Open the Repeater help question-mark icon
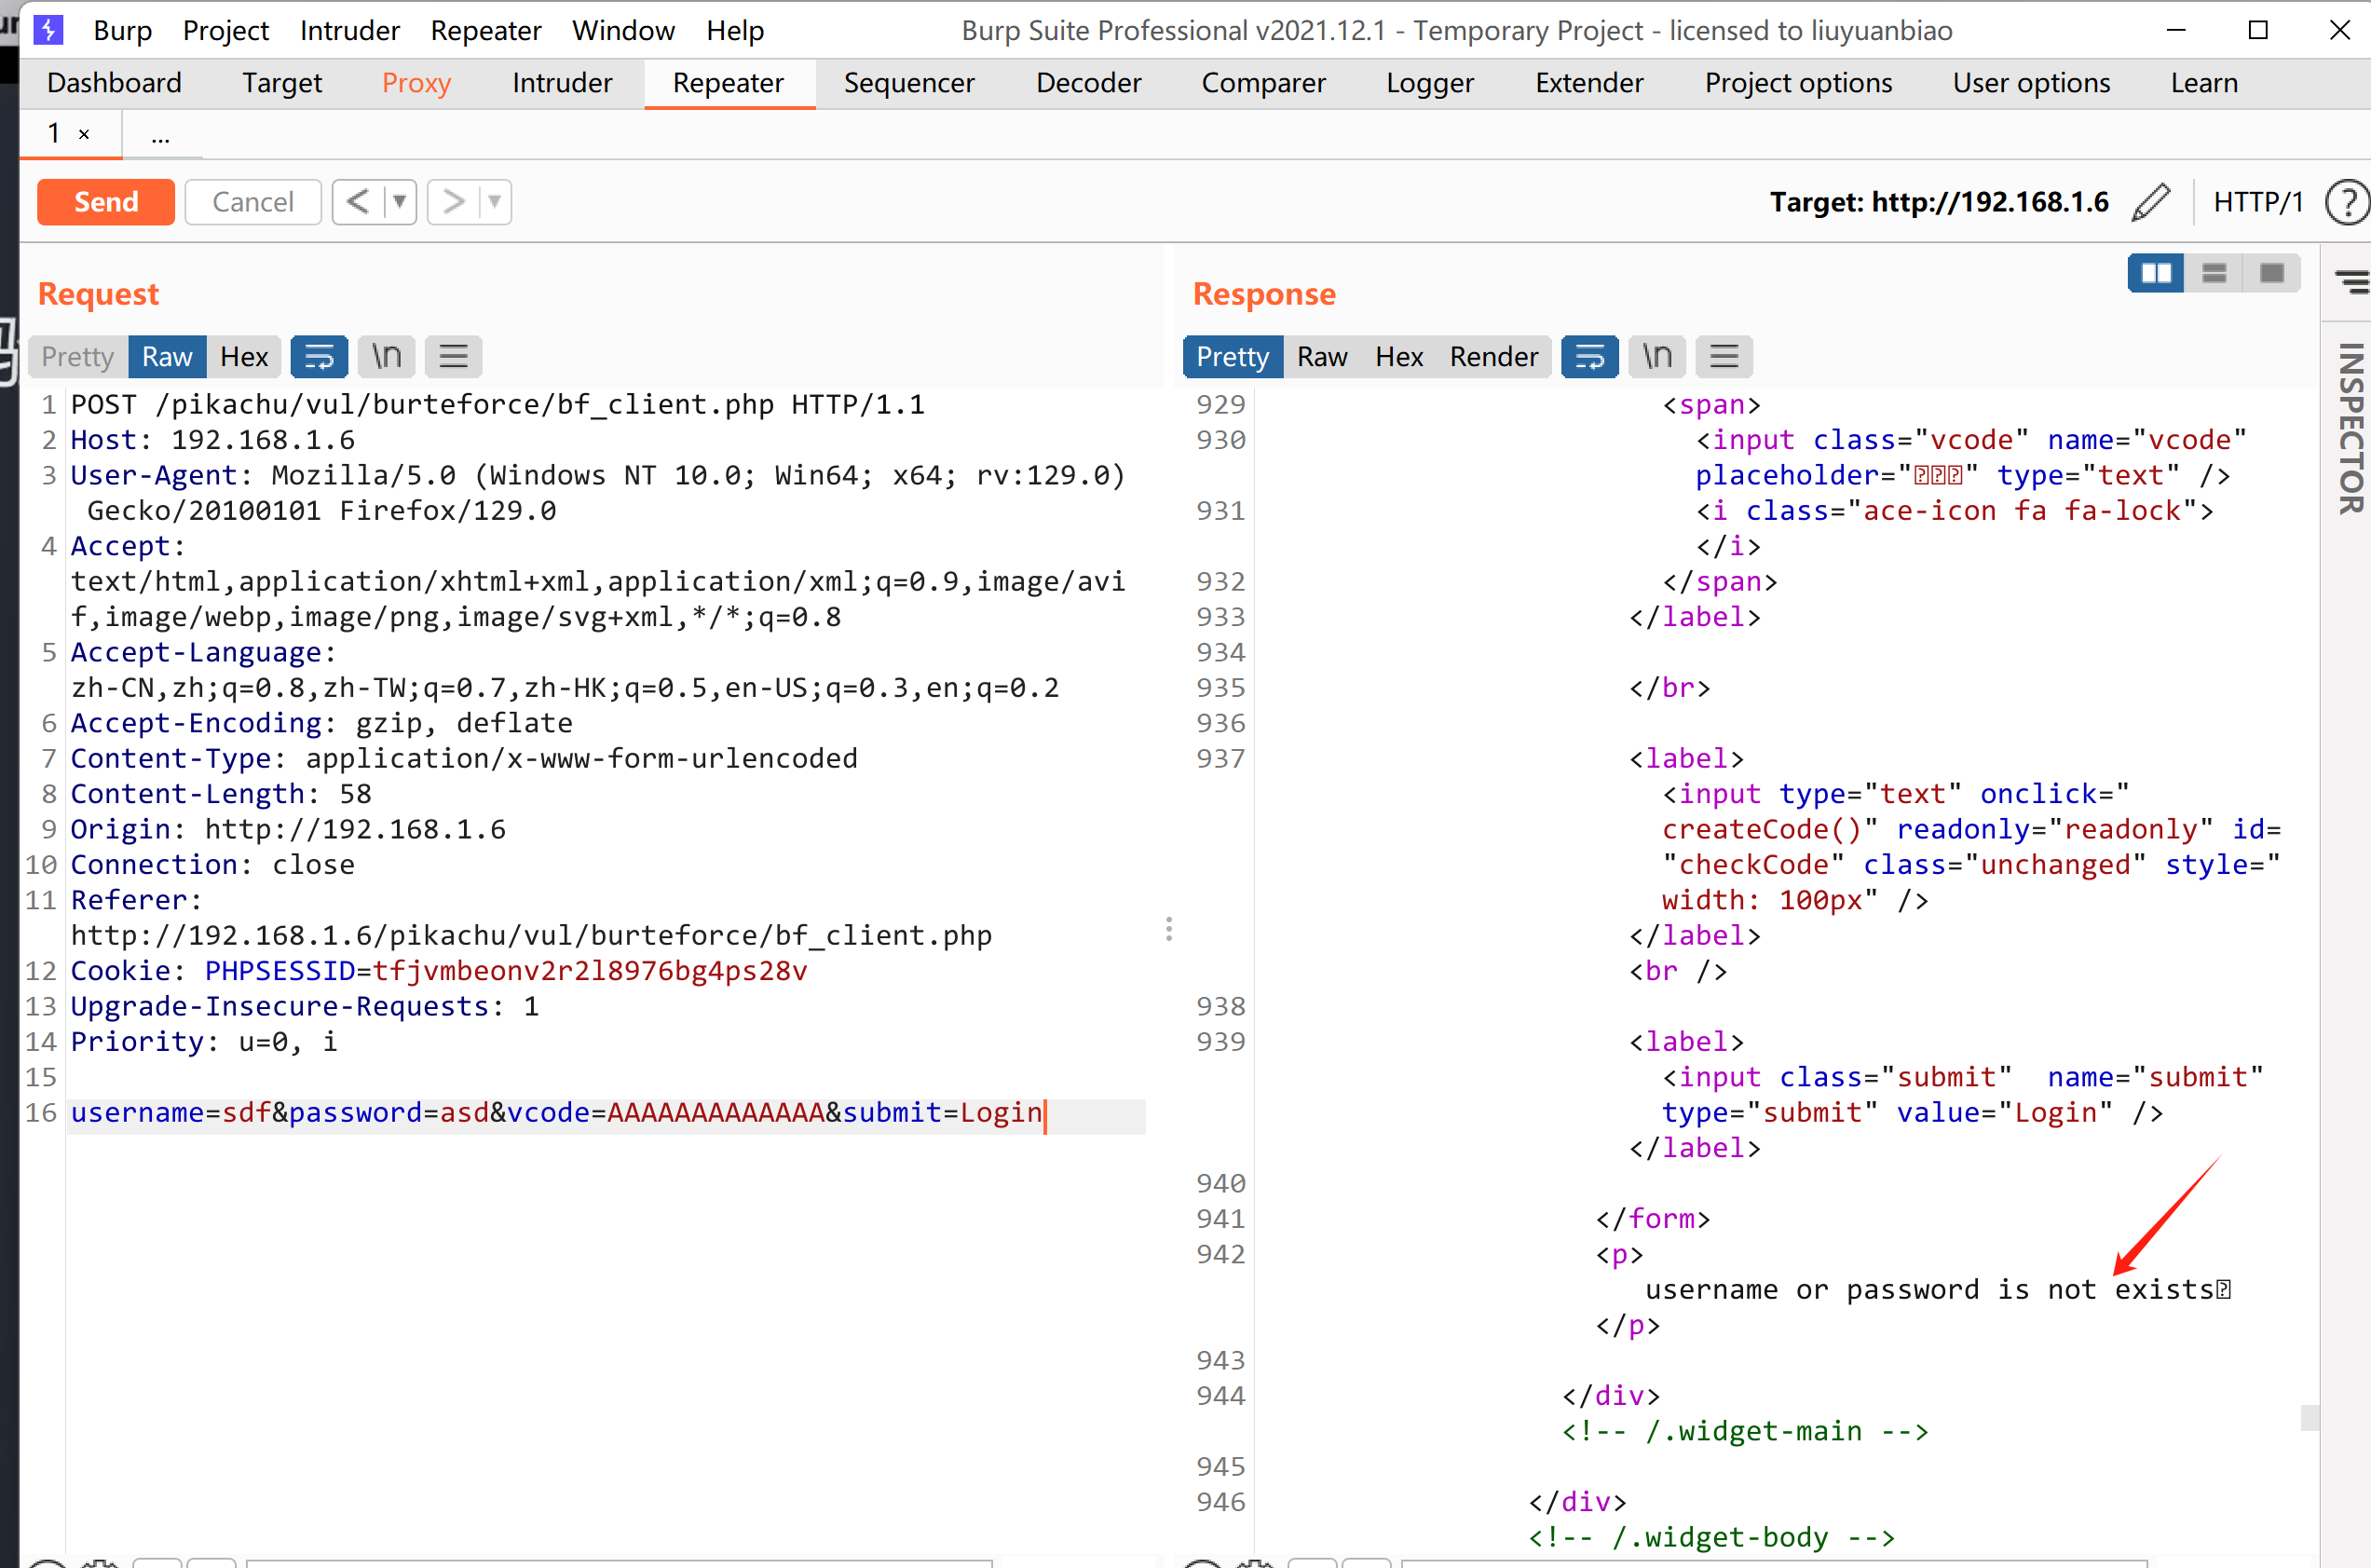This screenshot has height=1568, width=2371. coord(2346,203)
